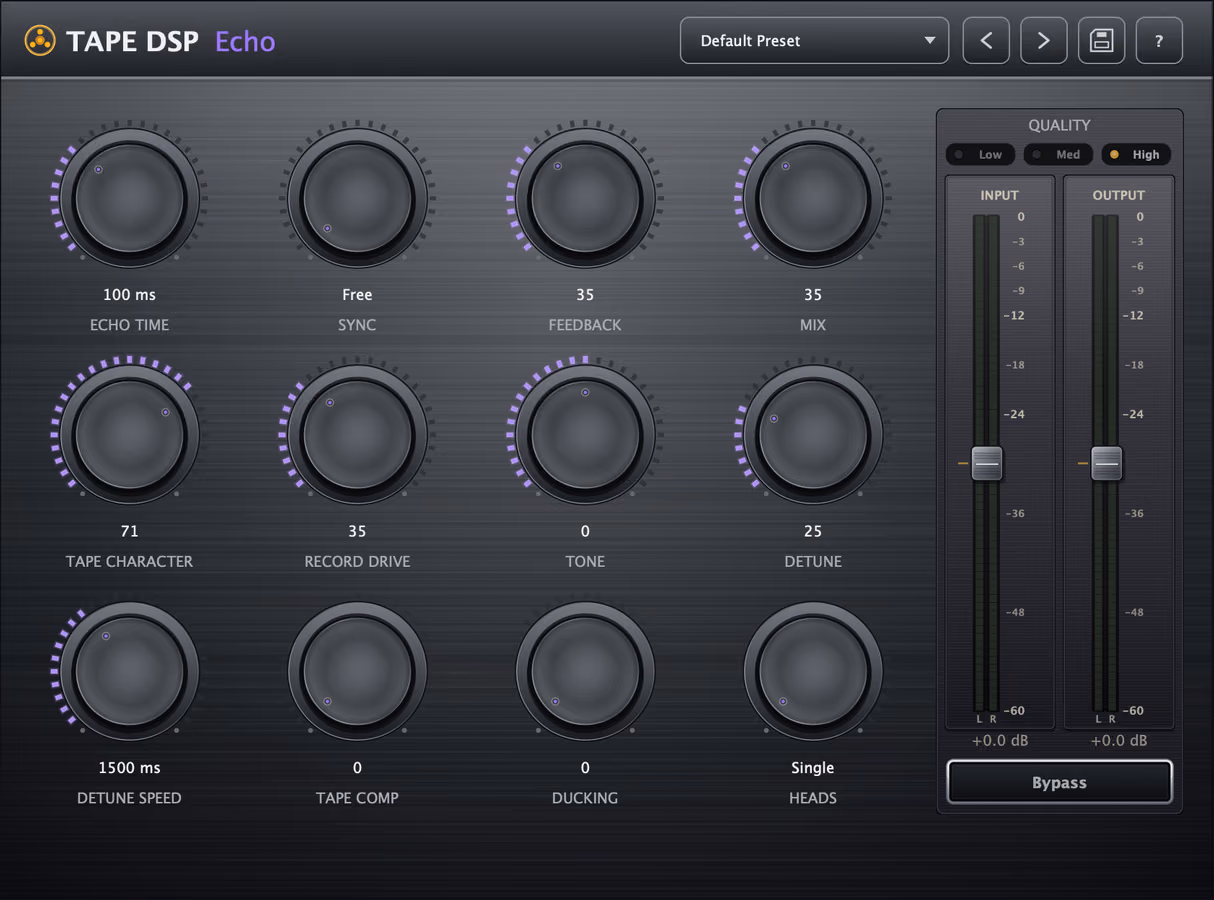
Task: Click the TAPE COMP label
Action: [x=357, y=798]
